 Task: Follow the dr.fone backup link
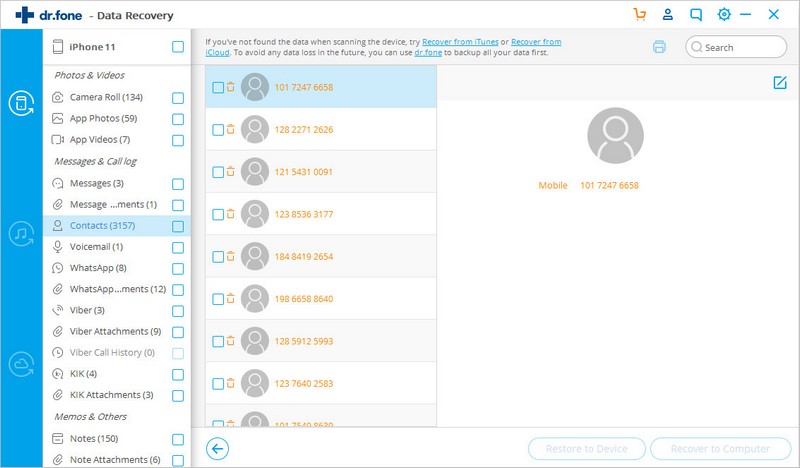pos(428,53)
